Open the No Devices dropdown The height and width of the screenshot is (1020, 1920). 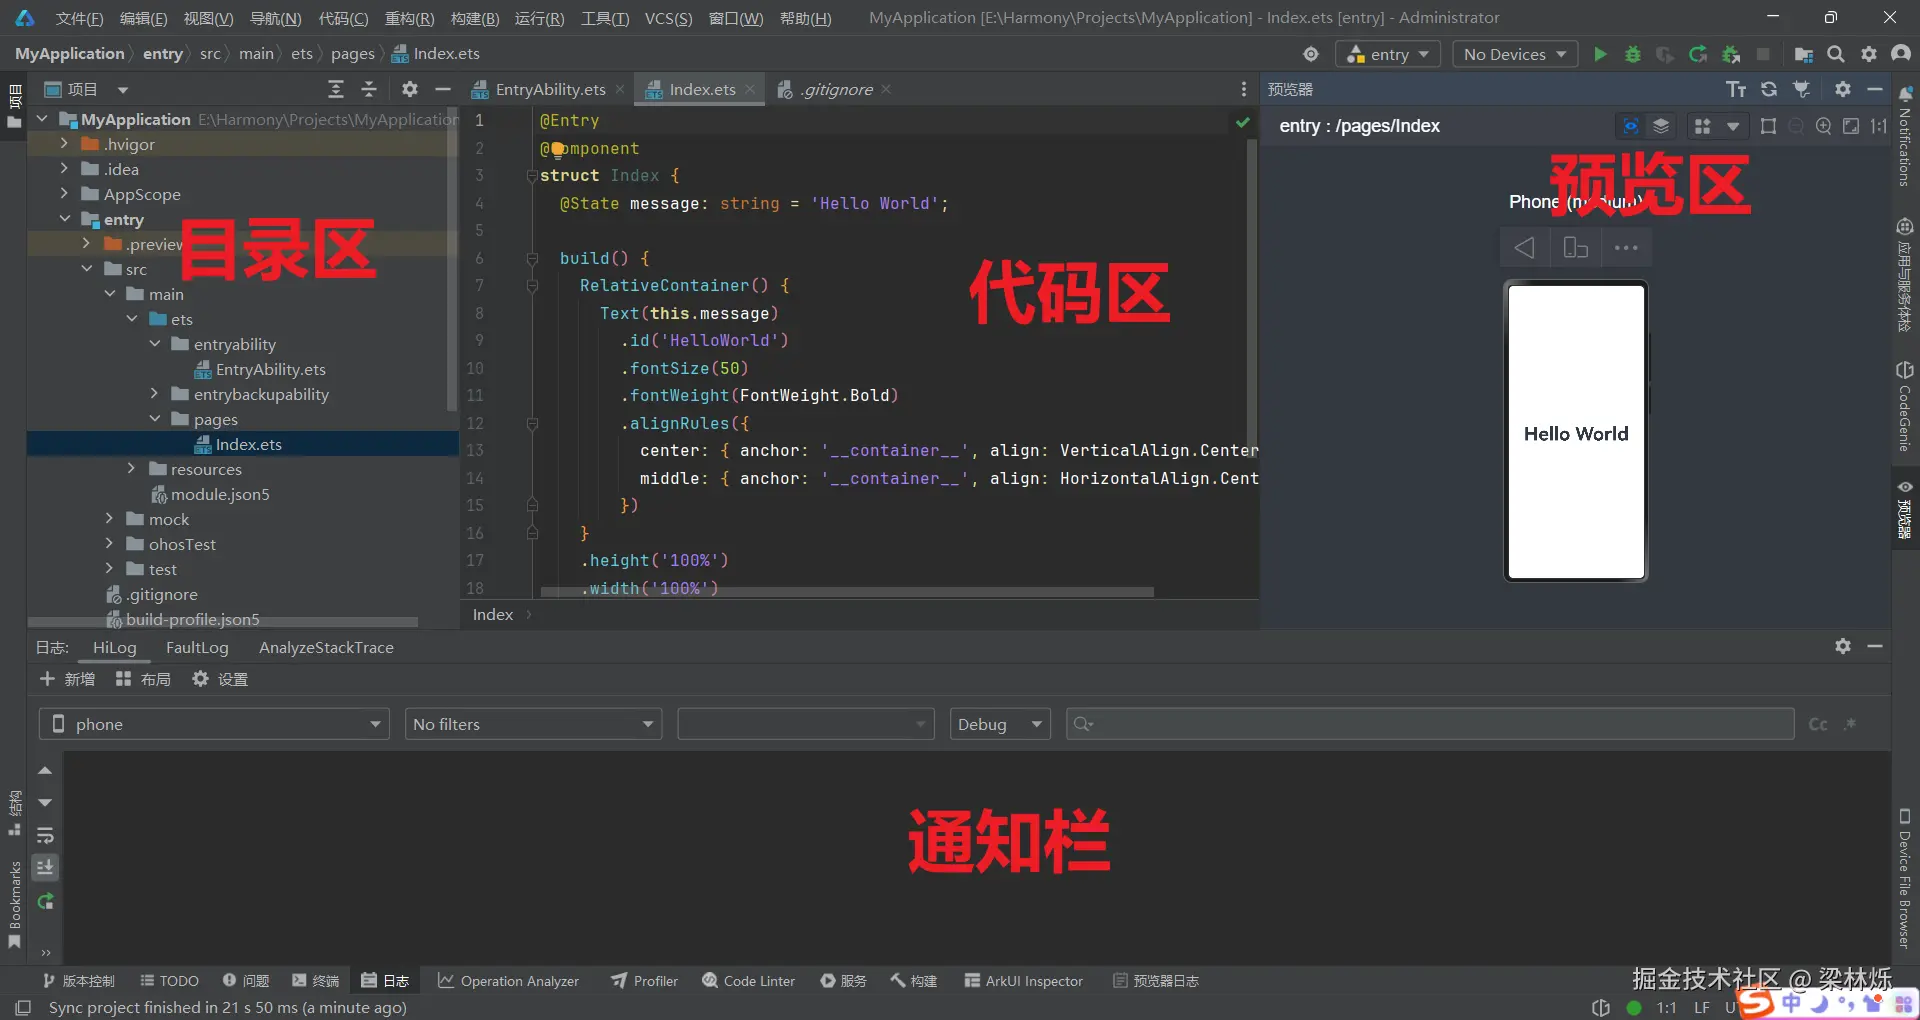point(1513,54)
